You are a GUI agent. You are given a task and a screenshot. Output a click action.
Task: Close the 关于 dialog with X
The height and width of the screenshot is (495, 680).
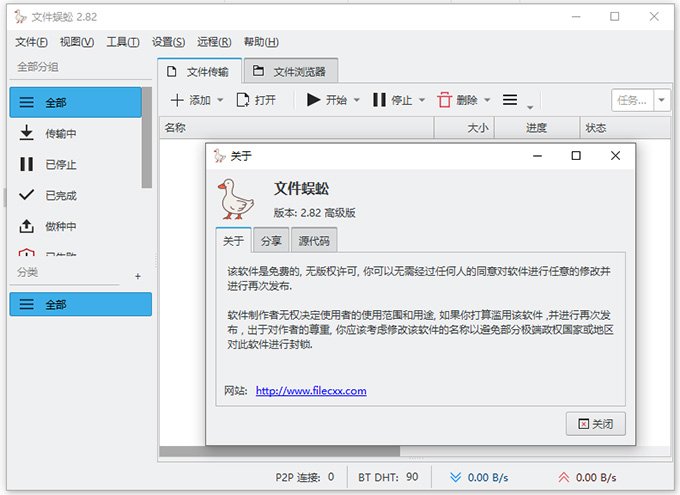pyautogui.click(x=615, y=155)
